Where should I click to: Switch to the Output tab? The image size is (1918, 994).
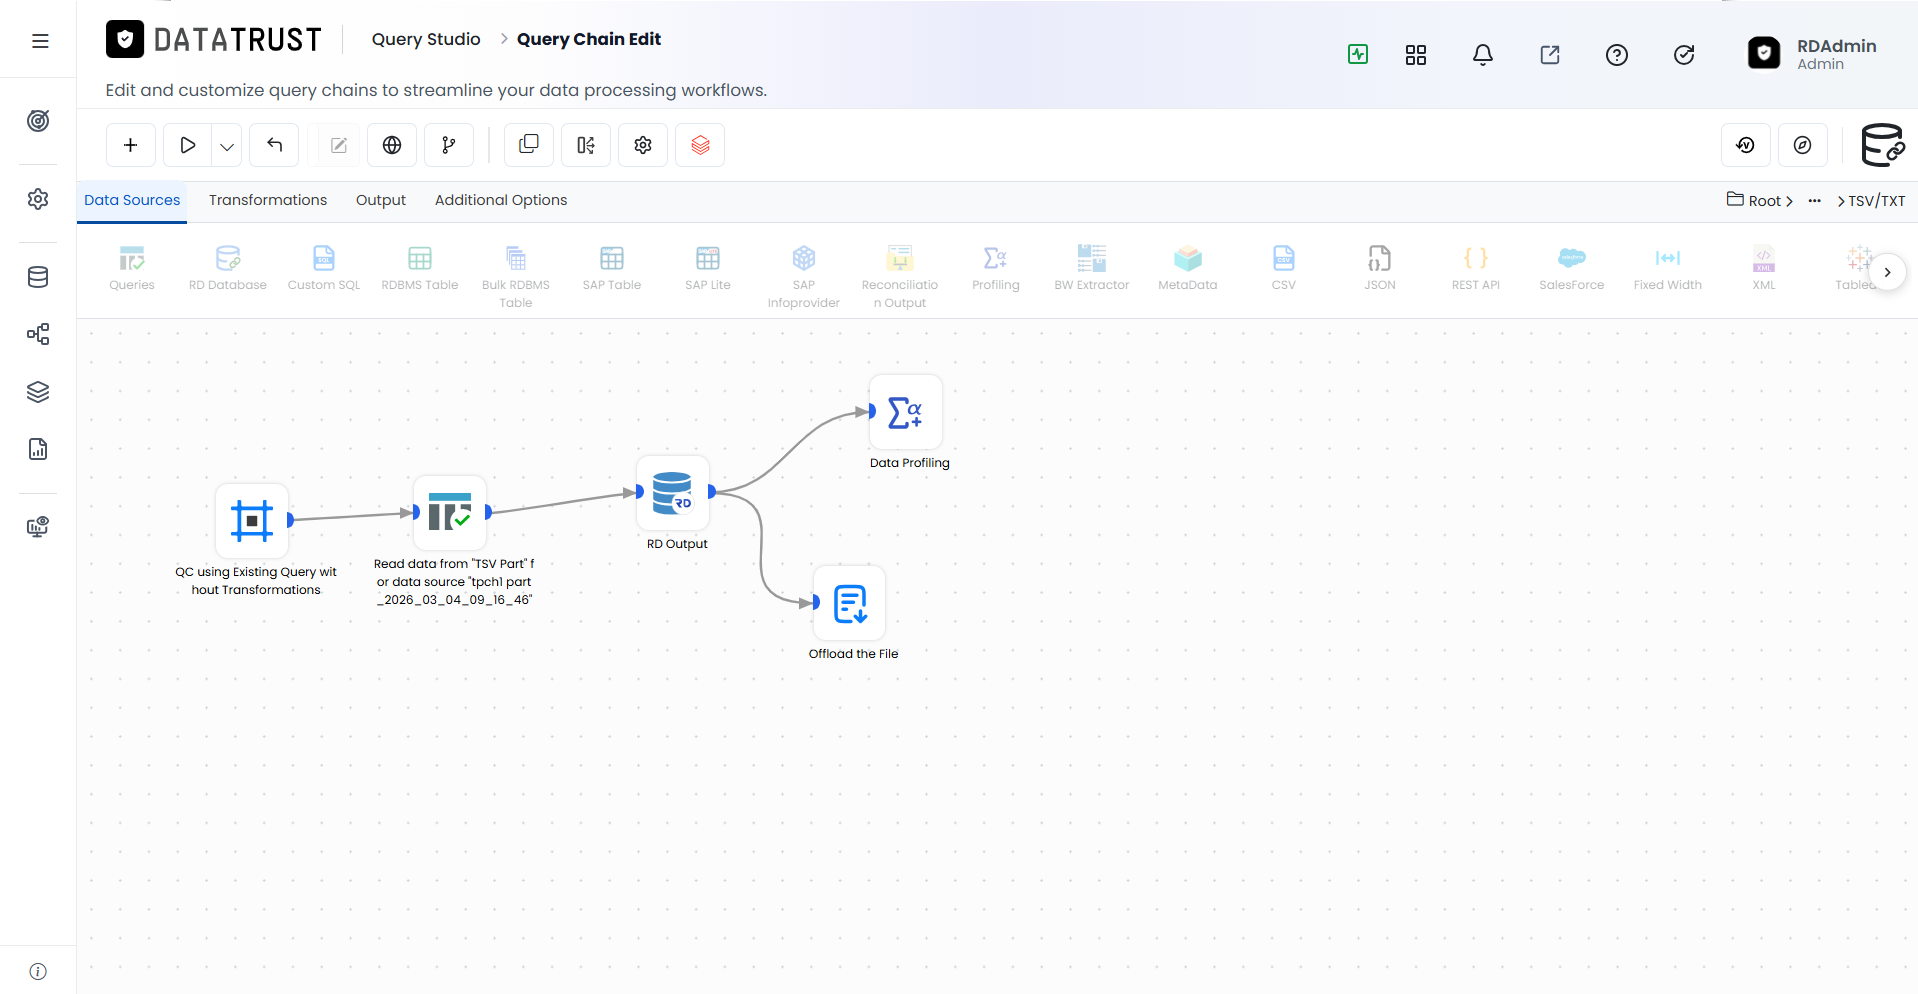(381, 200)
